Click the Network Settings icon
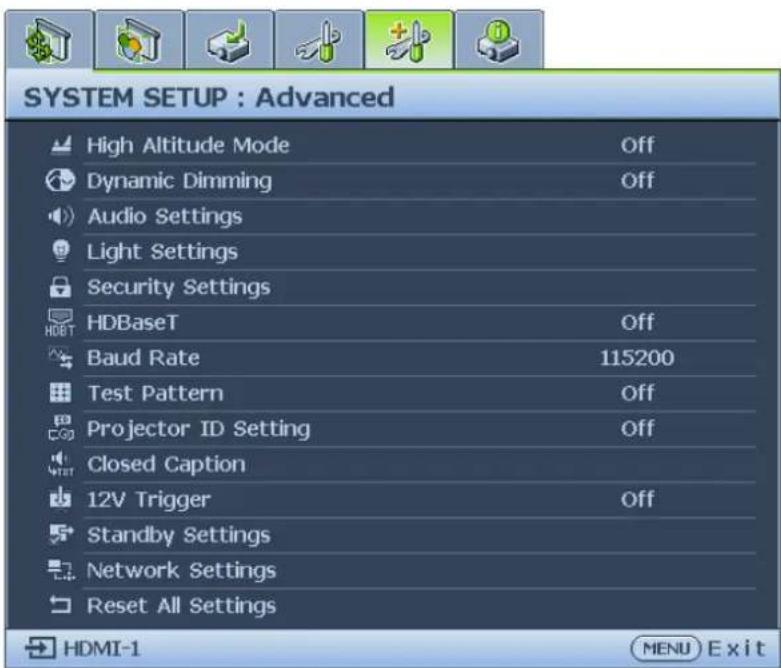This screenshot has width=781, height=668. (x=61, y=570)
